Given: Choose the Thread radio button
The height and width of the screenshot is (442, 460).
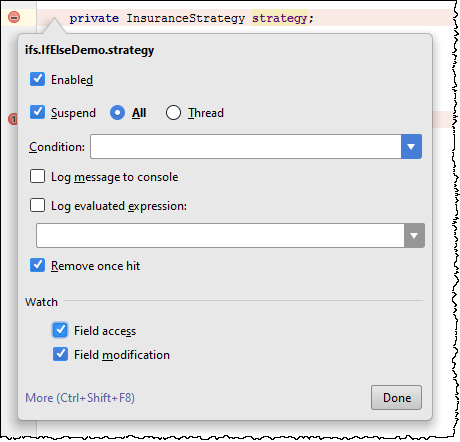Looking at the screenshot, I should tap(173, 113).
